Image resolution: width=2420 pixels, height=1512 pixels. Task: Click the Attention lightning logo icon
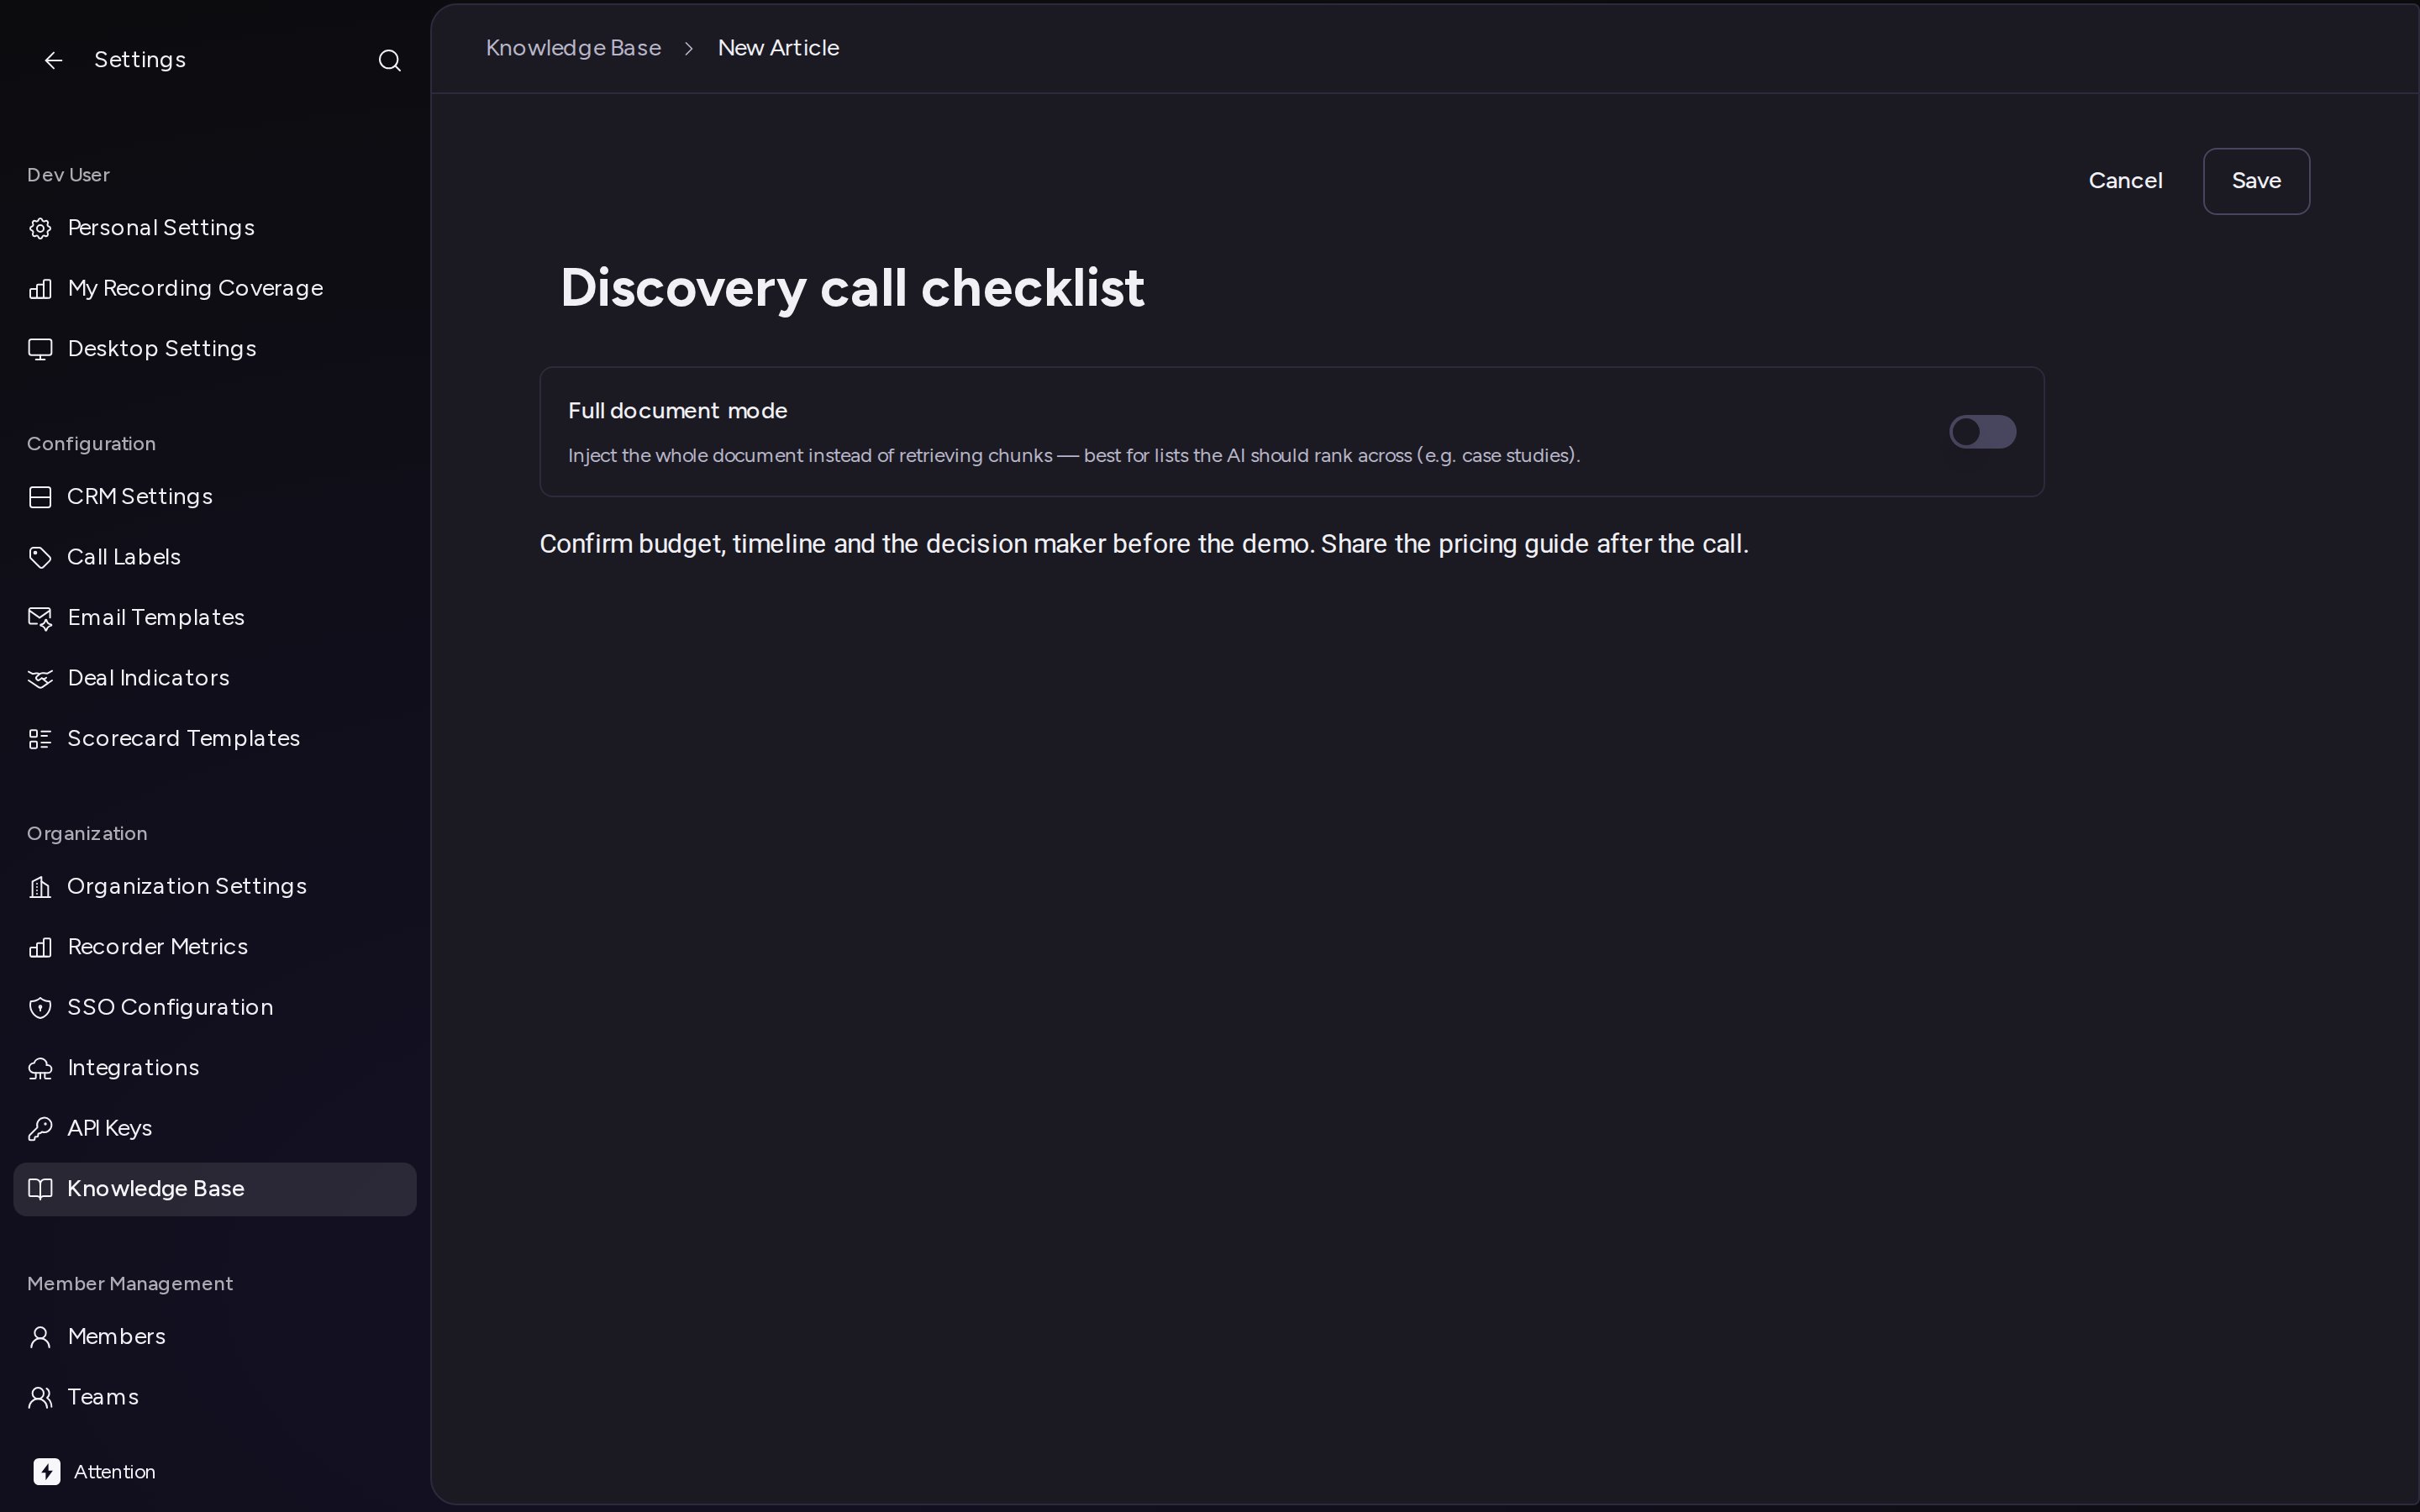(x=47, y=1471)
